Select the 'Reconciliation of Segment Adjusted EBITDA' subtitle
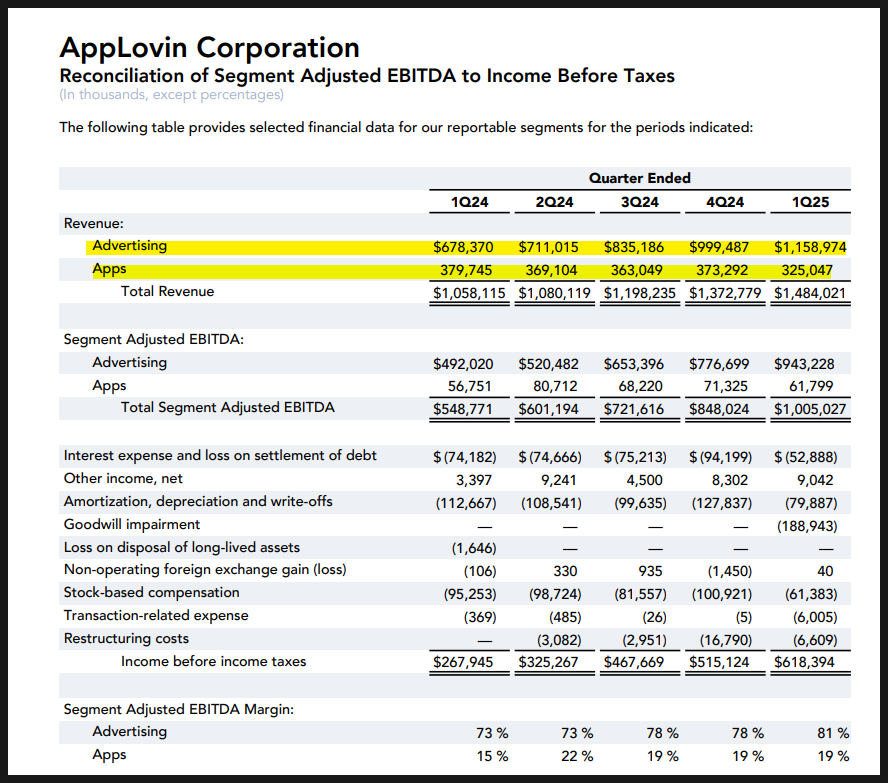888x783 pixels. point(367,76)
